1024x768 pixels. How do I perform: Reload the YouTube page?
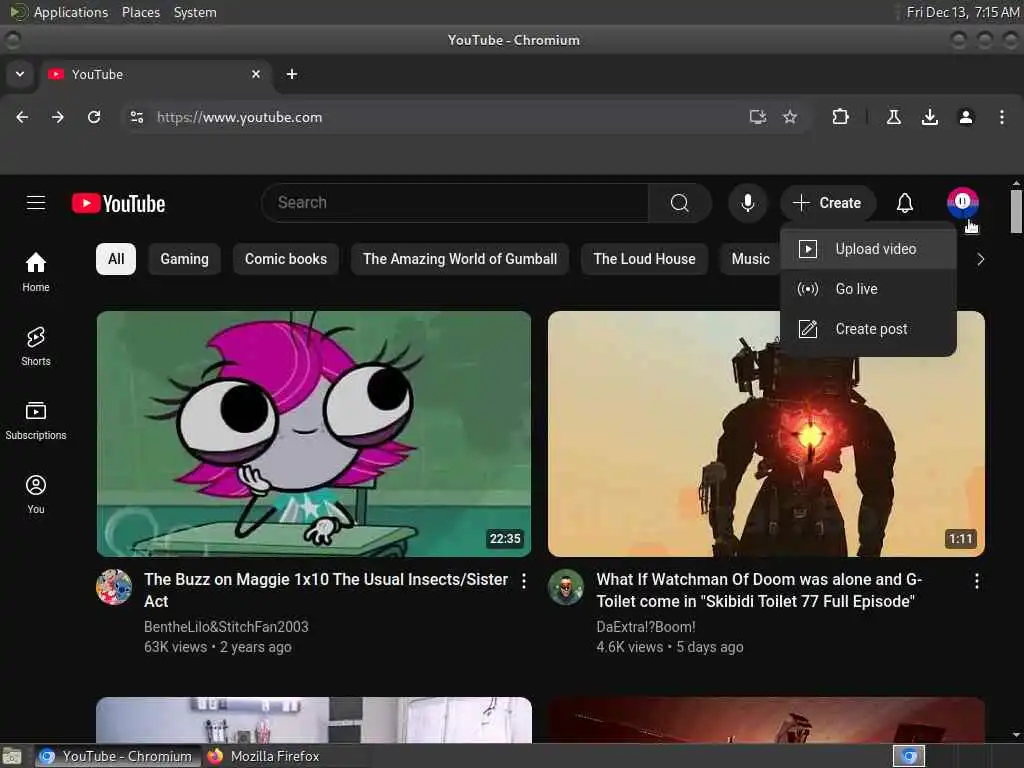coord(94,117)
